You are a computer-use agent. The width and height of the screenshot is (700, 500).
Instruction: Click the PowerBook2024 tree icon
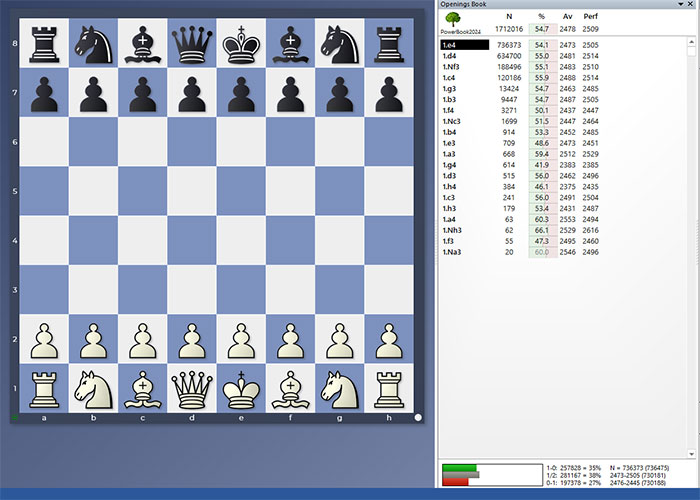tap(453, 19)
